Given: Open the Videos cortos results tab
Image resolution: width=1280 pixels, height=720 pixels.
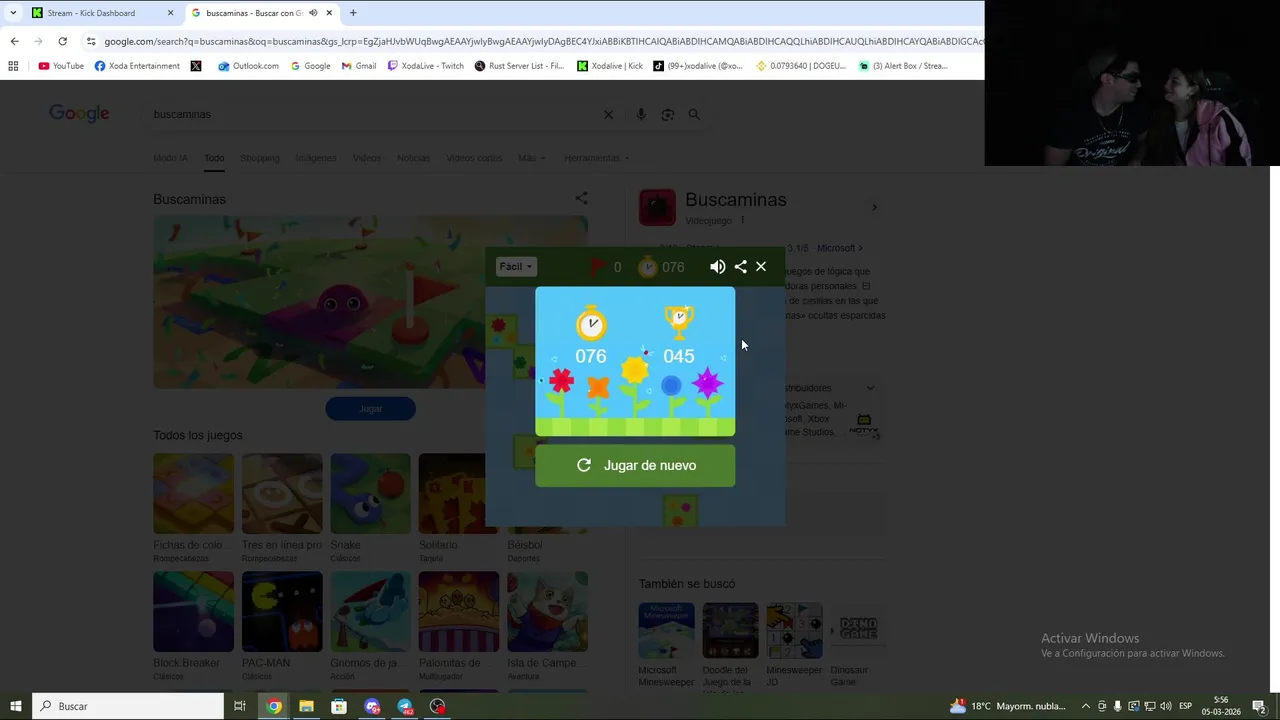Looking at the screenshot, I should coord(474,158).
